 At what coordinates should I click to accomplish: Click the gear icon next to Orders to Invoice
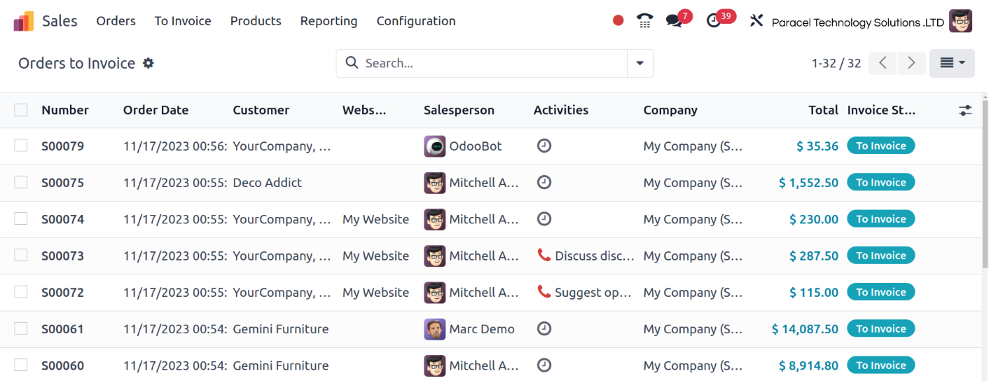click(x=148, y=63)
